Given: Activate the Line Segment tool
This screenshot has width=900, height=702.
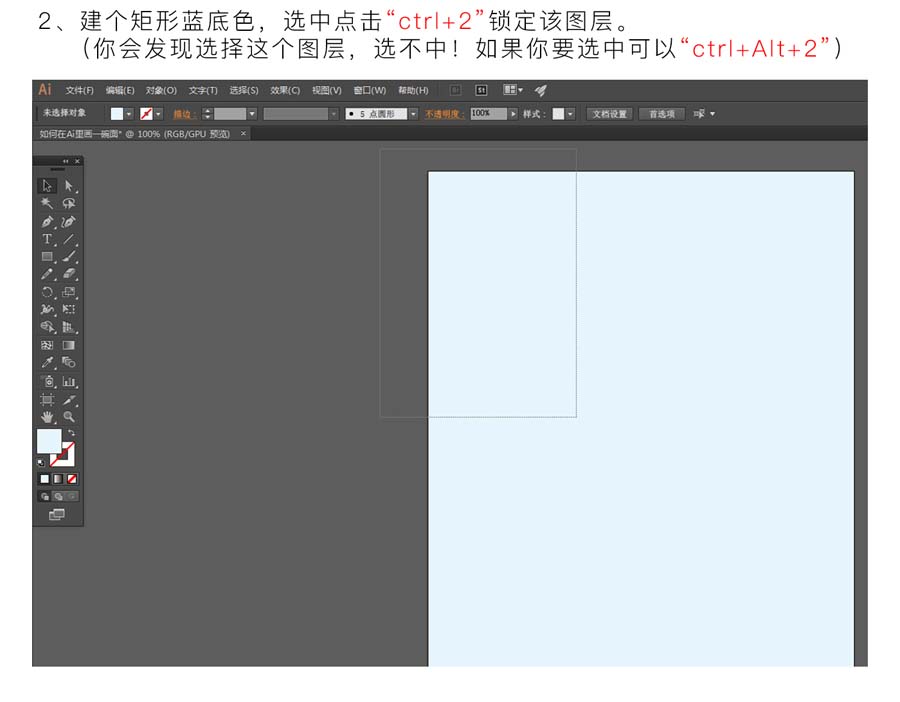Looking at the screenshot, I should (68, 239).
